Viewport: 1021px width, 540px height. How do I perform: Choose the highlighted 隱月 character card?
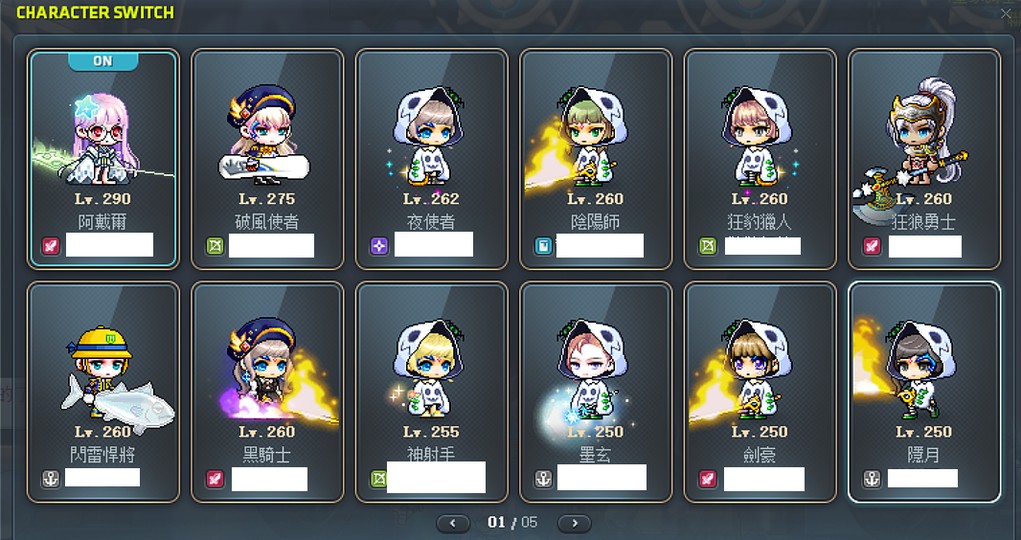[x=923, y=392]
